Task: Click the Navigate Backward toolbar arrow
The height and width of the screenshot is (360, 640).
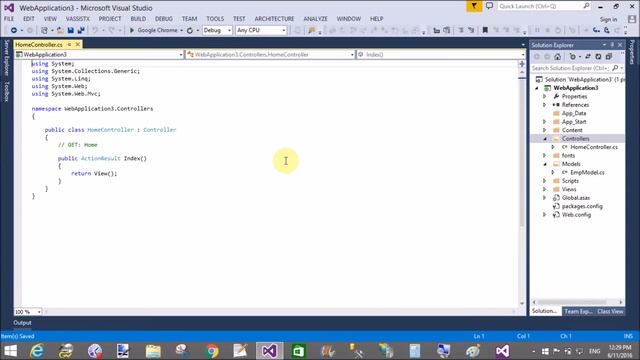Action: click(x=13, y=30)
